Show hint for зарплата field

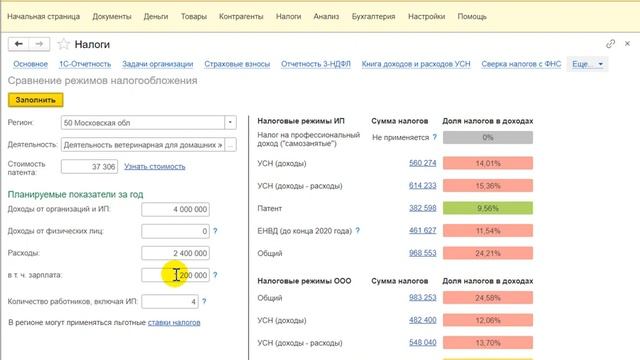215,275
